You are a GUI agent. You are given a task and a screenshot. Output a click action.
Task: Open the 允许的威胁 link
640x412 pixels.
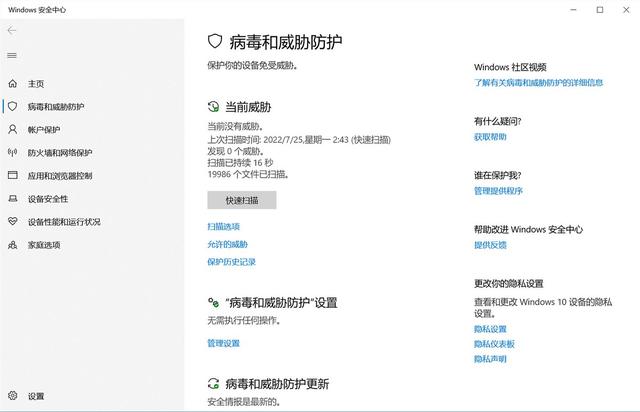(228, 244)
